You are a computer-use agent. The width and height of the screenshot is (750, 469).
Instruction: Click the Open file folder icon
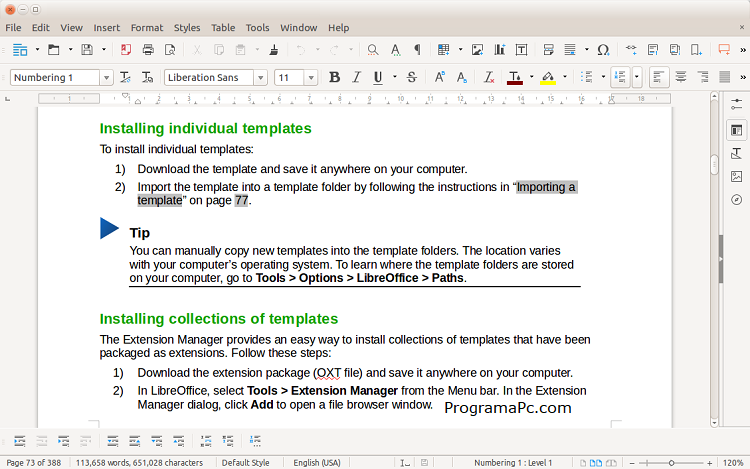(x=54, y=50)
